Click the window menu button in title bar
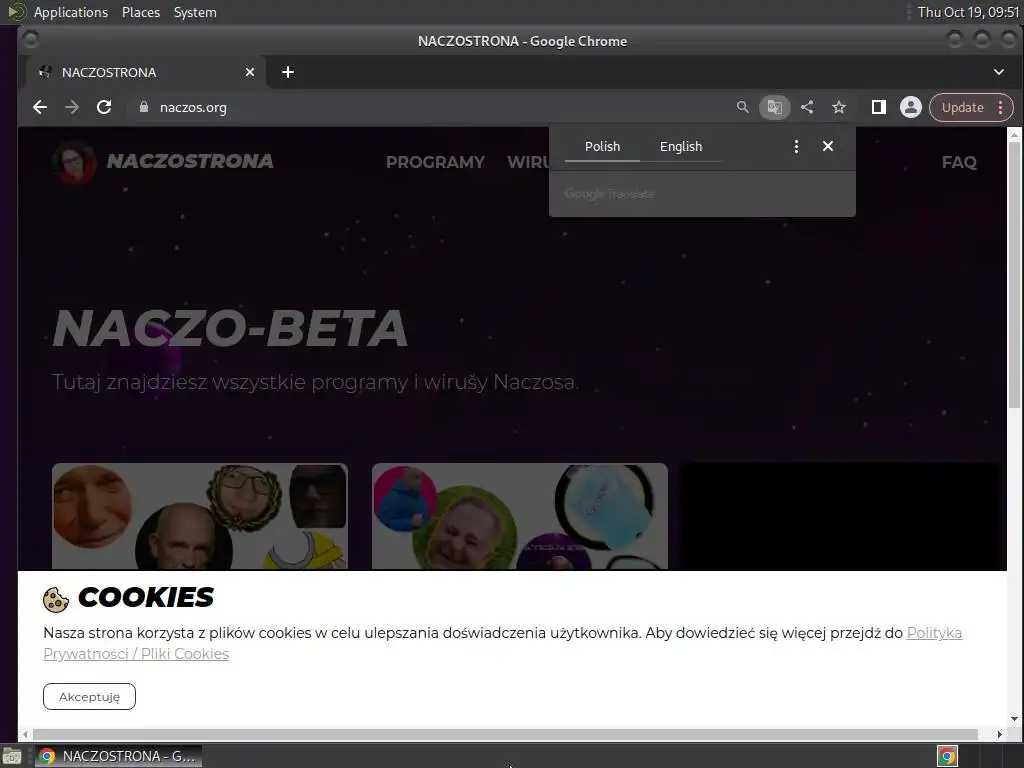Viewport: 1024px width, 768px height. pyautogui.click(x=31, y=40)
